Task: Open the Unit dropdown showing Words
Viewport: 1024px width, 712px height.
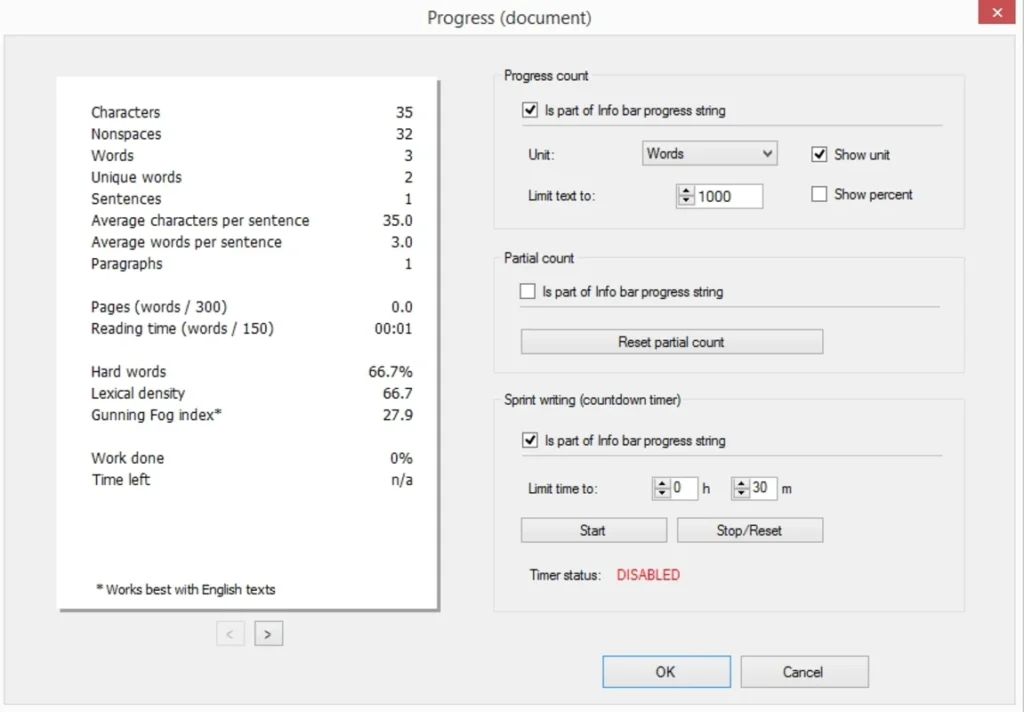Action: coord(709,154)
